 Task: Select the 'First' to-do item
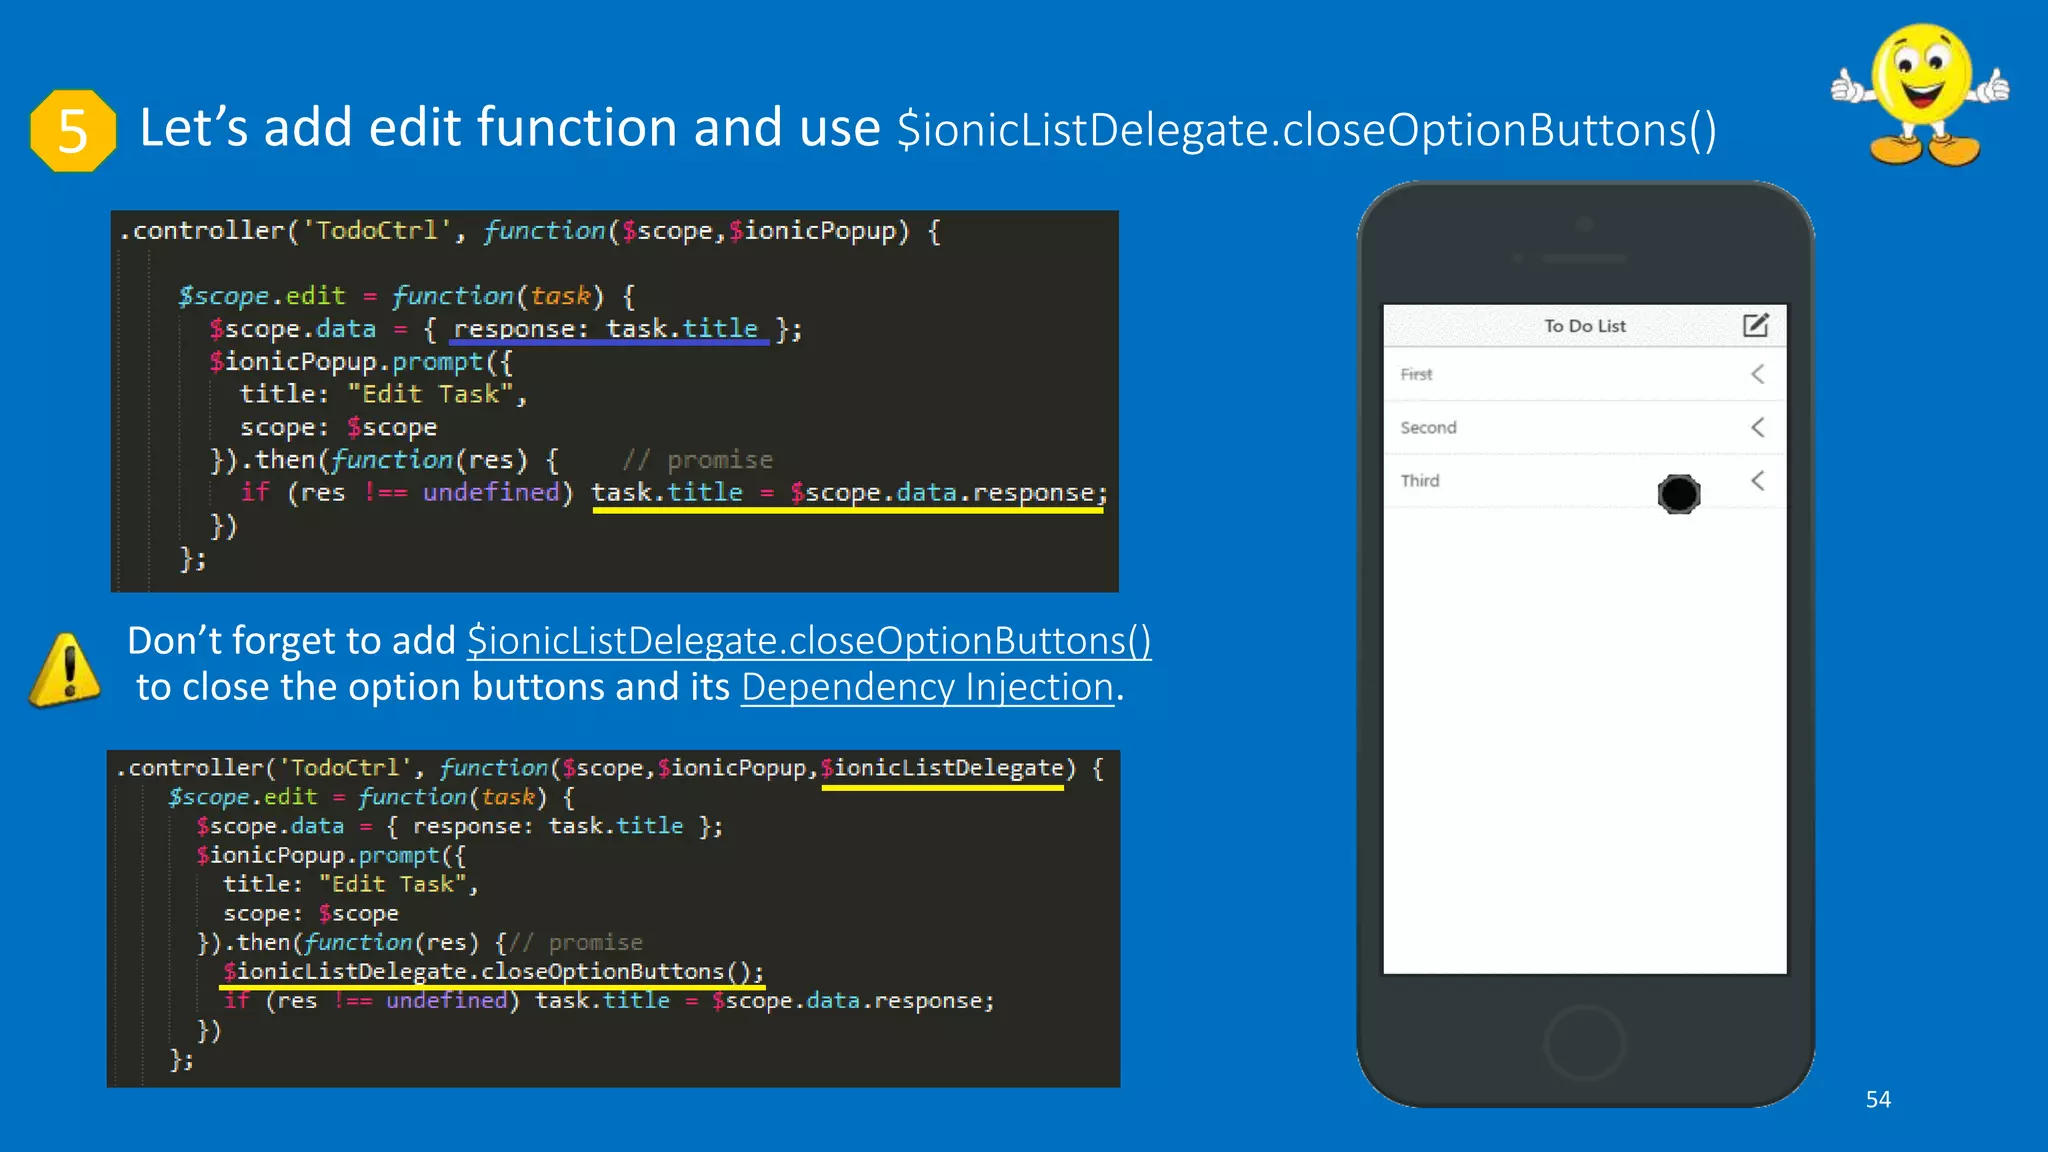coord(1585,374)
